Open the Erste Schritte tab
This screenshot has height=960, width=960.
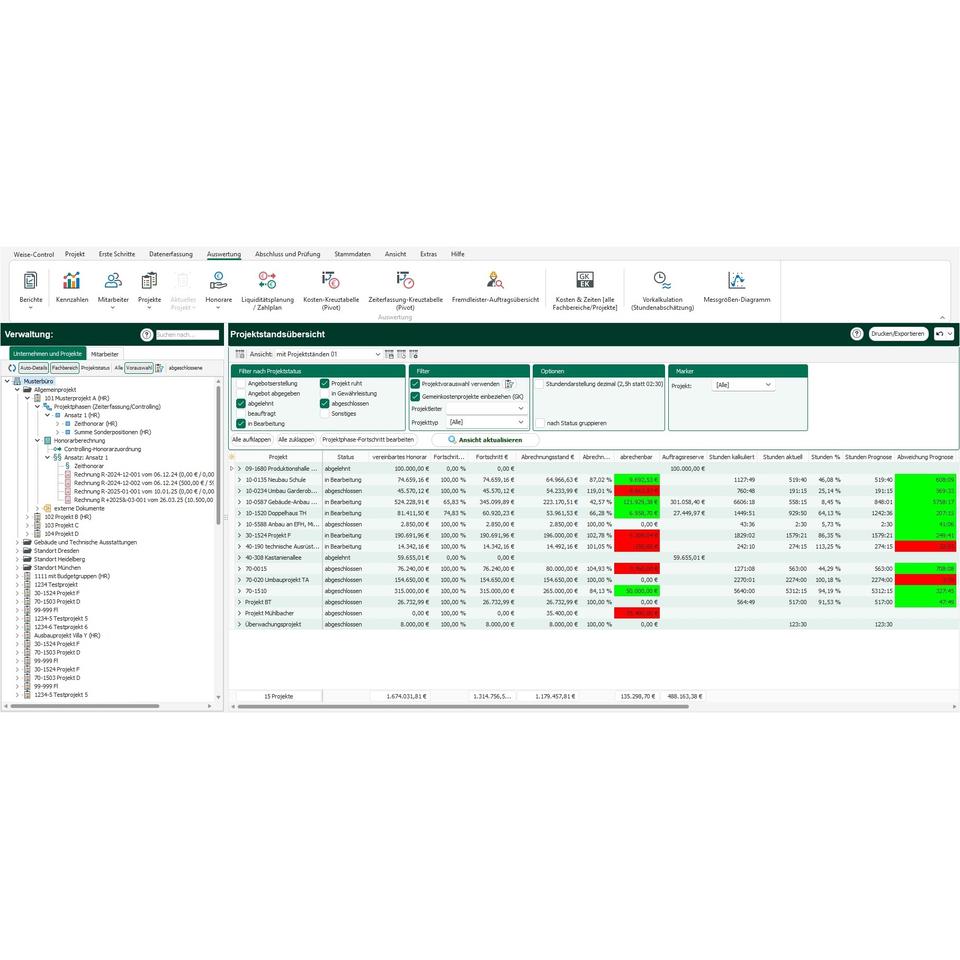pyautogui.click(x=117, y=254)
